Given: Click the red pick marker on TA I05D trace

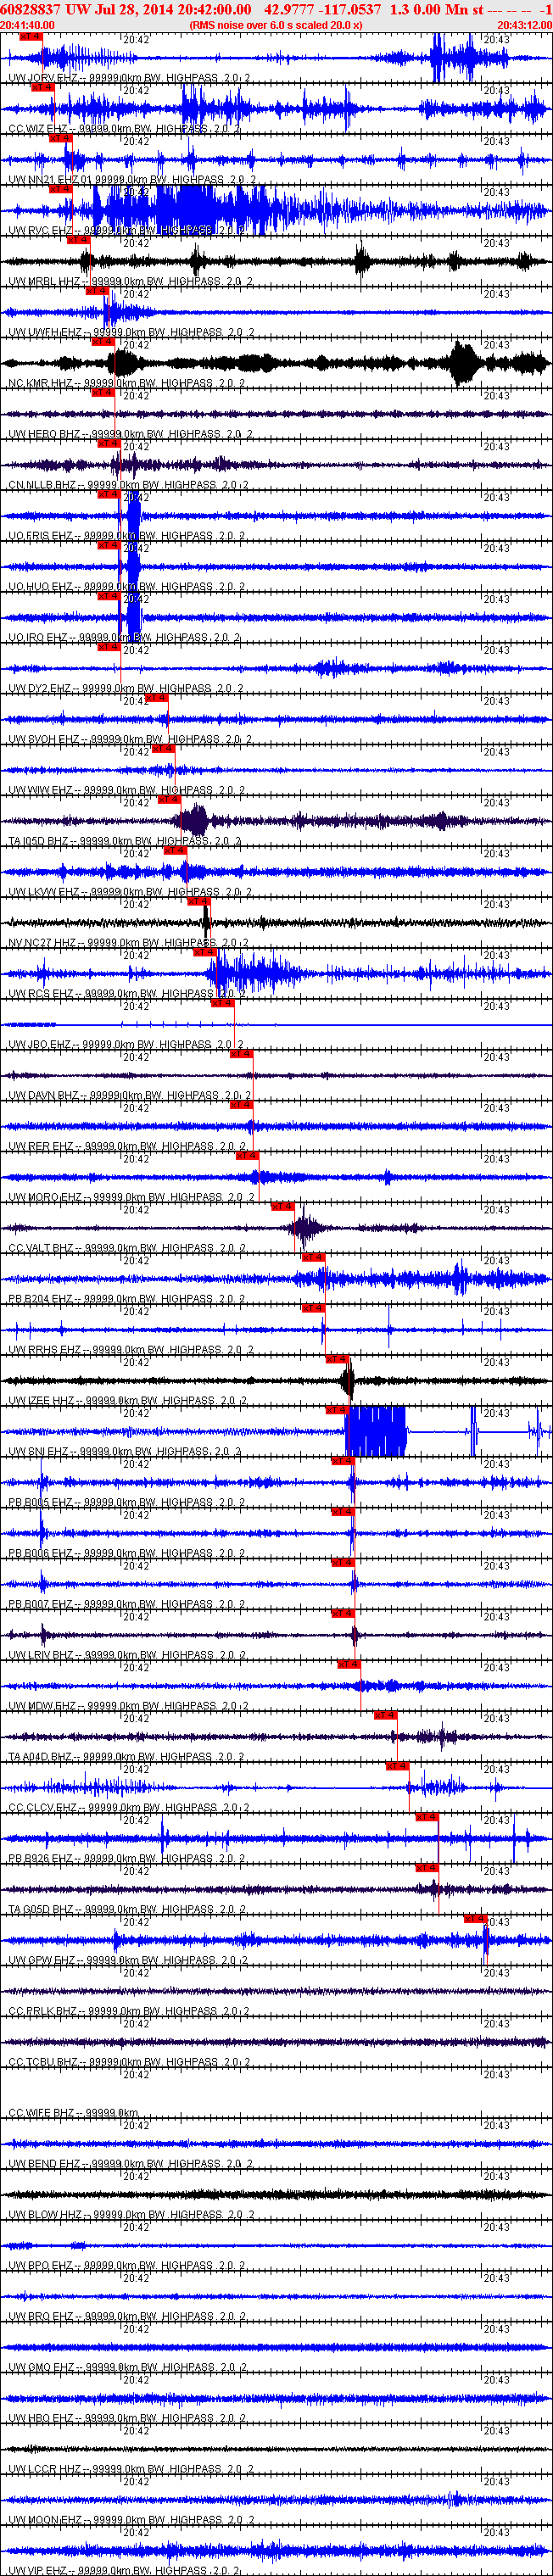Looking at the screenshot, I should click(x=168, y=799).
